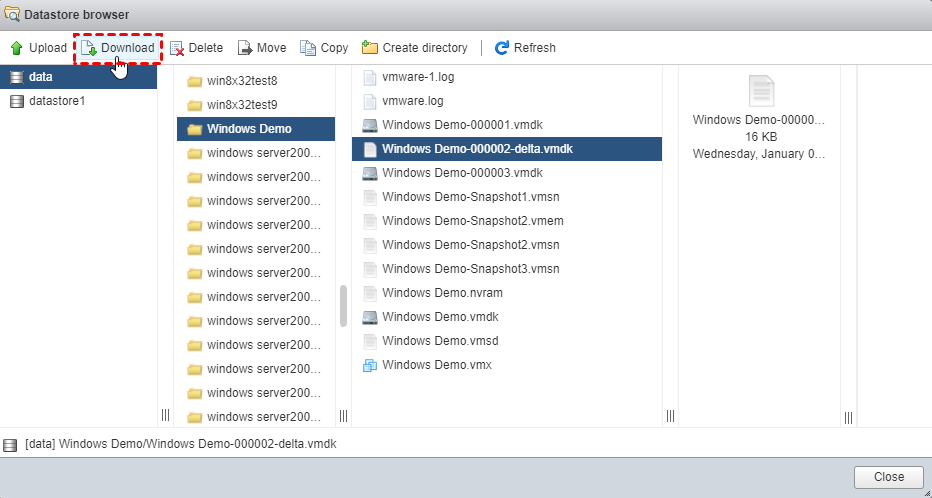Select the data datastore
The width and height of the screenshot is (932, 498).
point(41,77)
